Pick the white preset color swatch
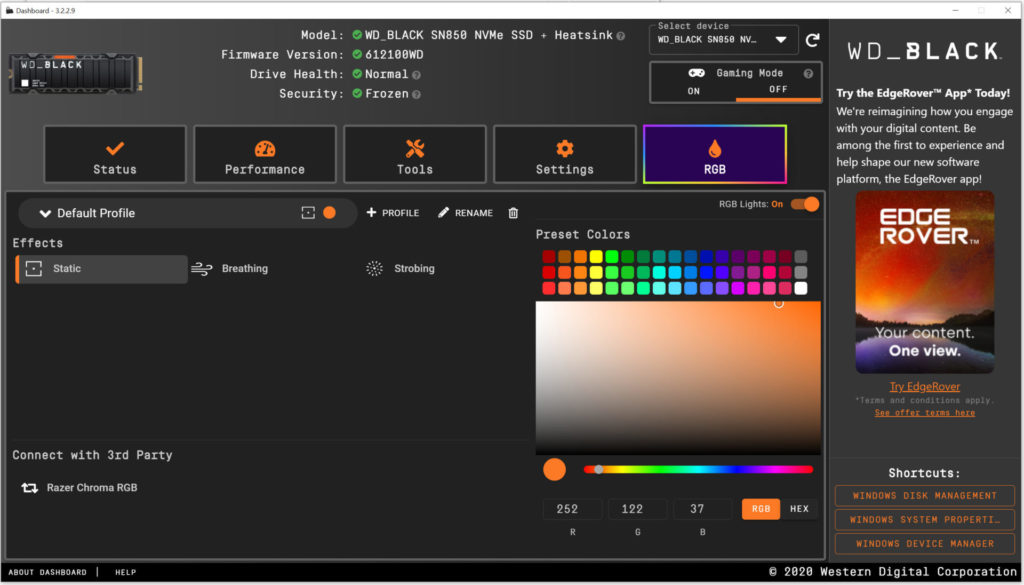 [x=801, y=288]
